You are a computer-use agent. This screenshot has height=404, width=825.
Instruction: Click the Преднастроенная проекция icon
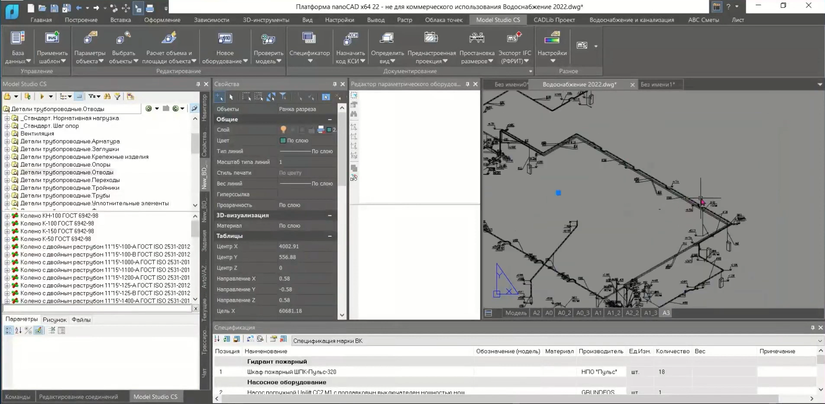pyautogui.click(x=431, y=38)
